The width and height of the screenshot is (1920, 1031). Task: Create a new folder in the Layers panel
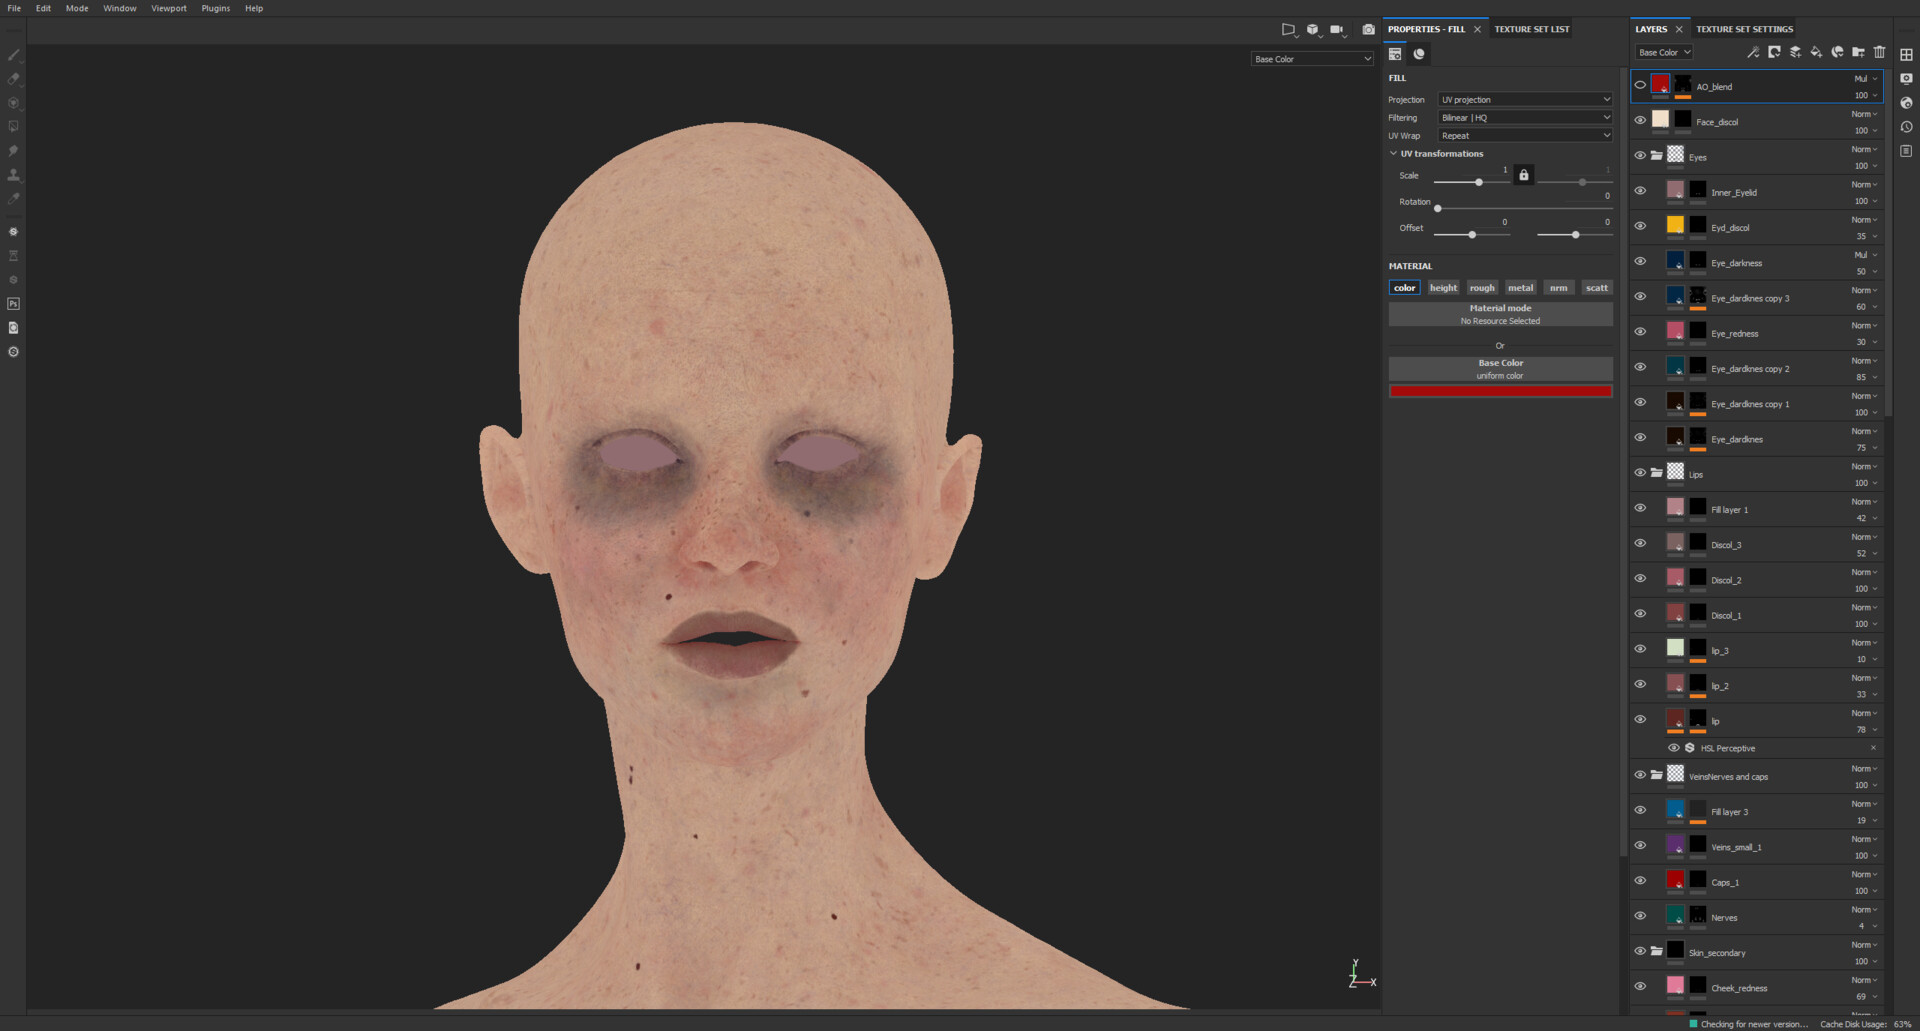coord(1859,52)
